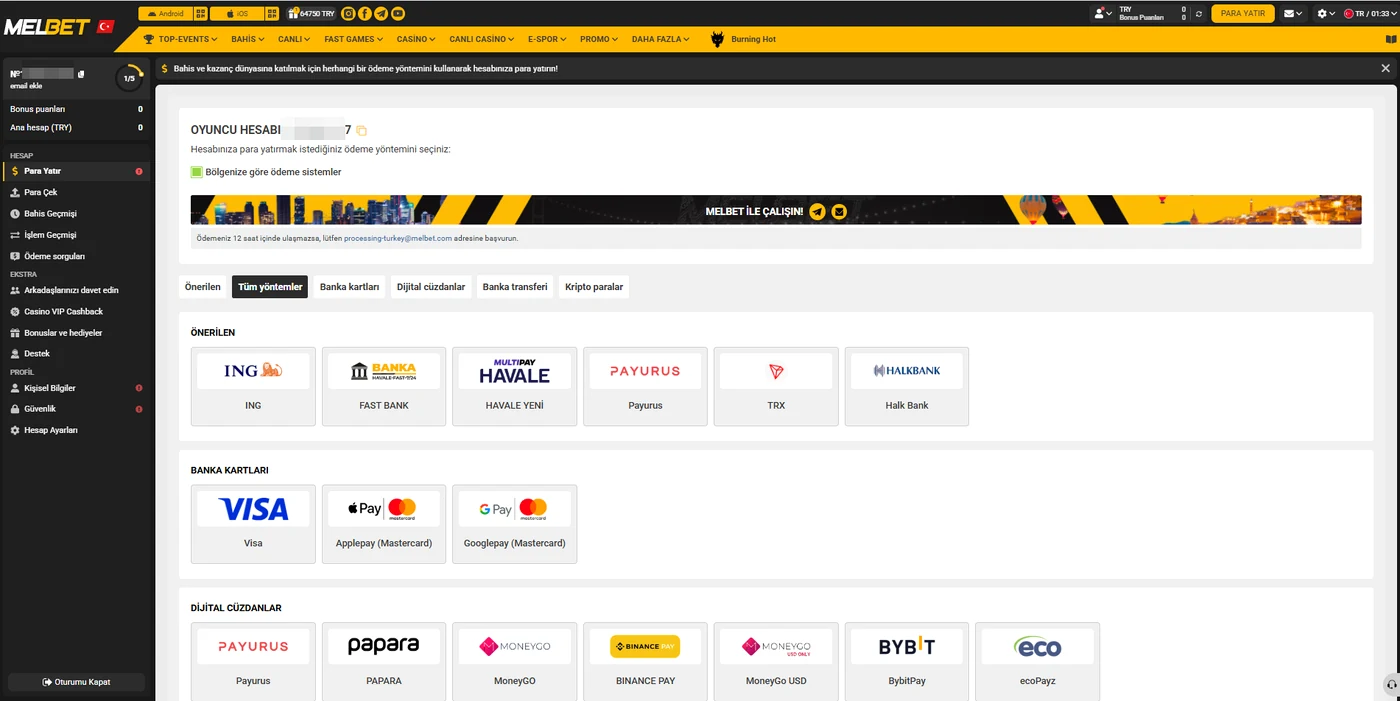Select the Tüm yöntemler tab
The image size is (1400, 701).
[270, 287]
